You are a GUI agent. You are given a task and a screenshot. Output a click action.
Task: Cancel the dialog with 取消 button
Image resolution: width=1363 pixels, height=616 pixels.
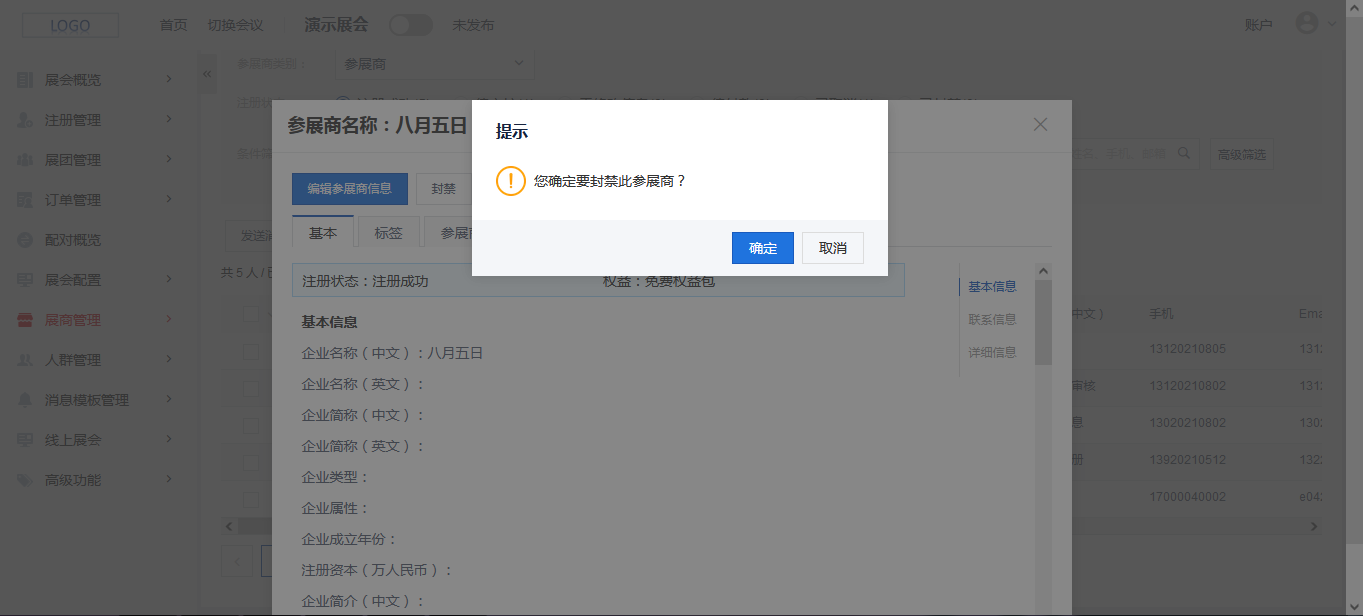(832, 248)
